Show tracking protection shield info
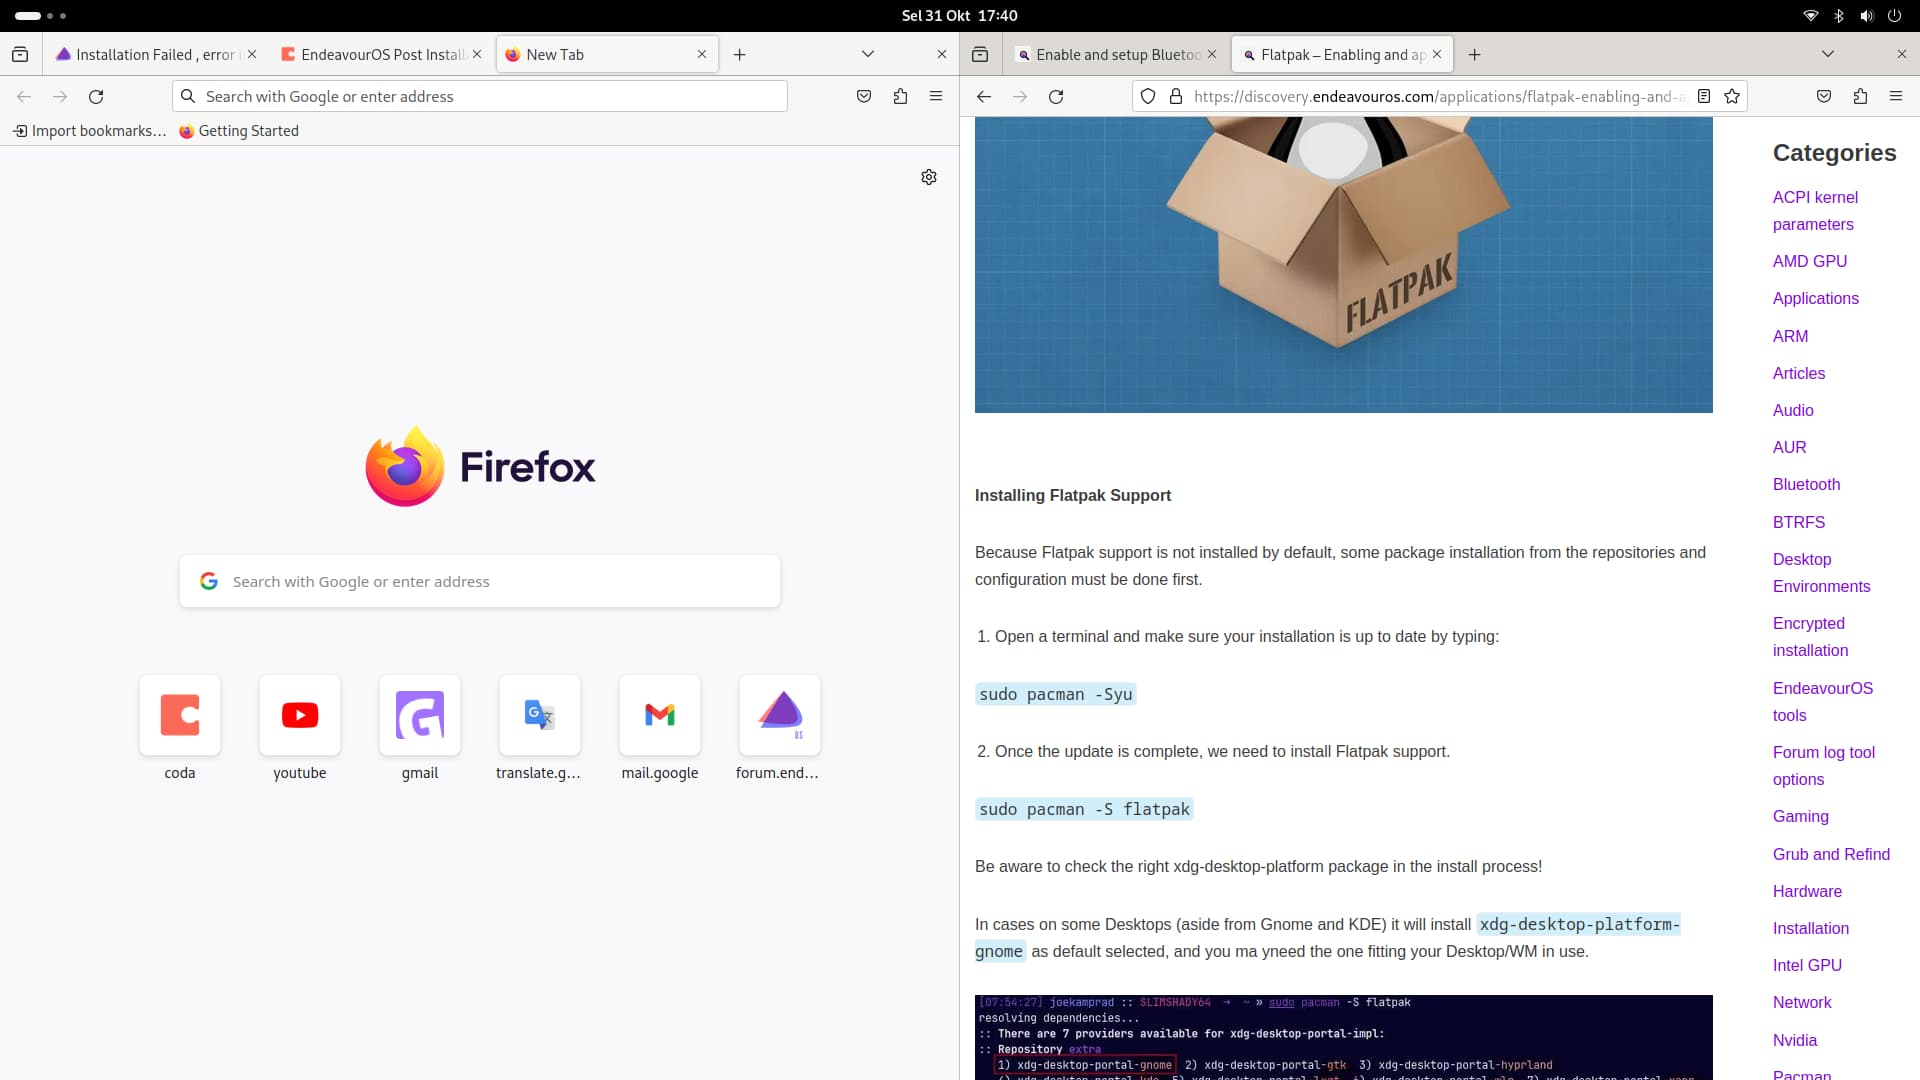This screenshot has width=1920, height=1080. point(1148,96)
